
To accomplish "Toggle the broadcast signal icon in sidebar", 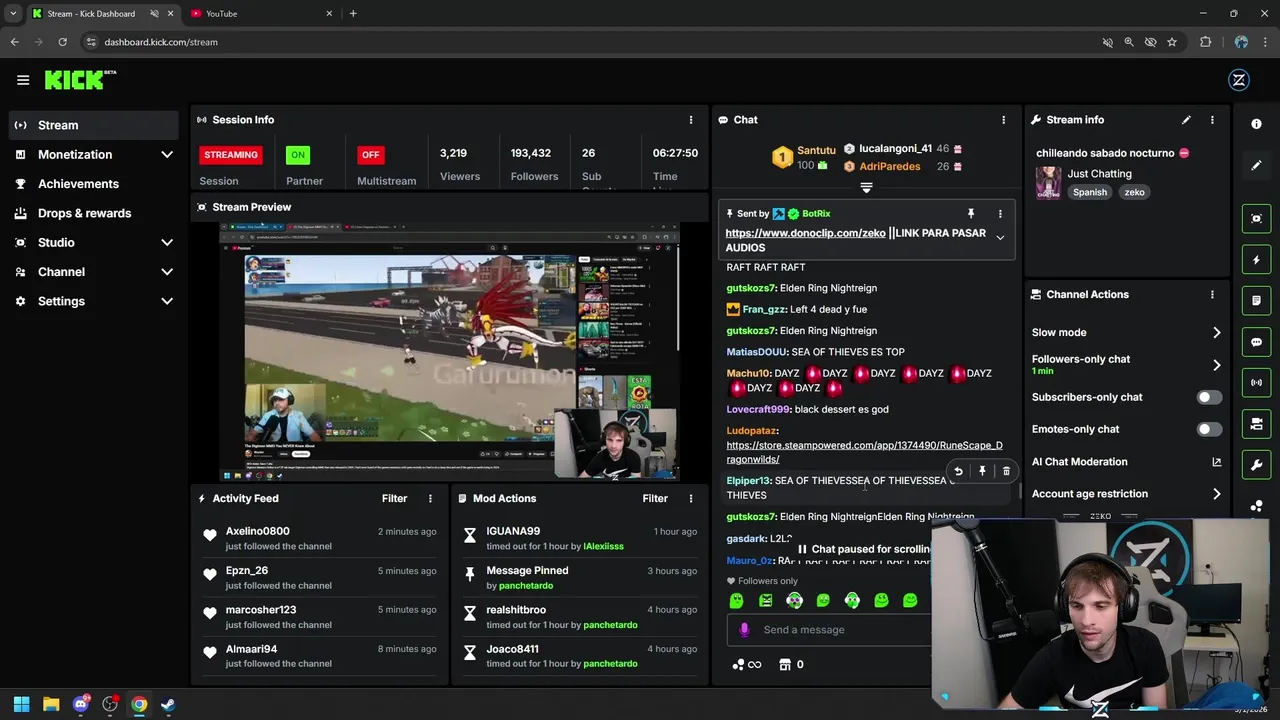I will [x=1256, y=383].
